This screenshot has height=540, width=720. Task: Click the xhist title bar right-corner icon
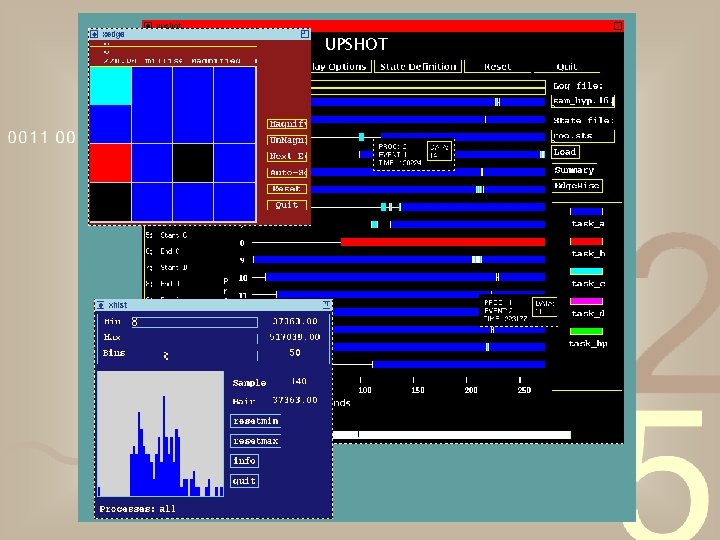coord(326,305)
